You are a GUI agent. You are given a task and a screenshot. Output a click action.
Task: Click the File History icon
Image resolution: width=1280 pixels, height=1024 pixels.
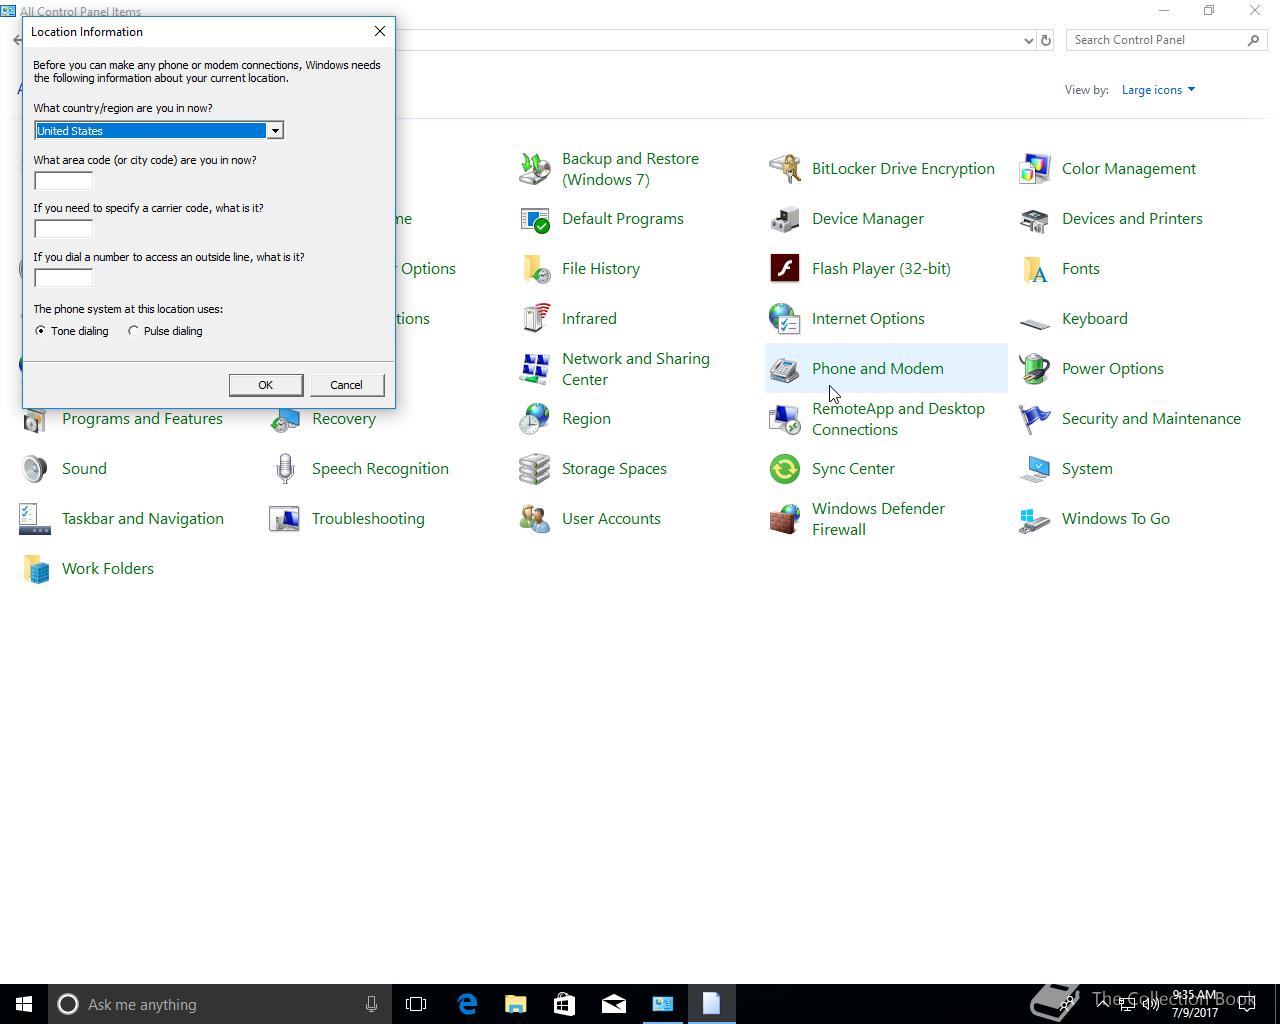535,269
